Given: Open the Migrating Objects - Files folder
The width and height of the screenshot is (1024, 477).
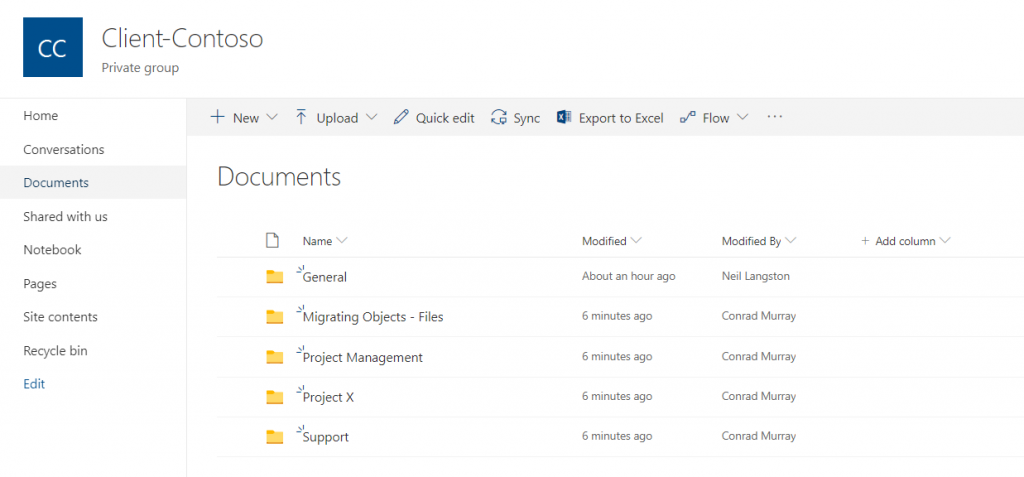Looking at the screenshot, I should (x=373, y=317).
